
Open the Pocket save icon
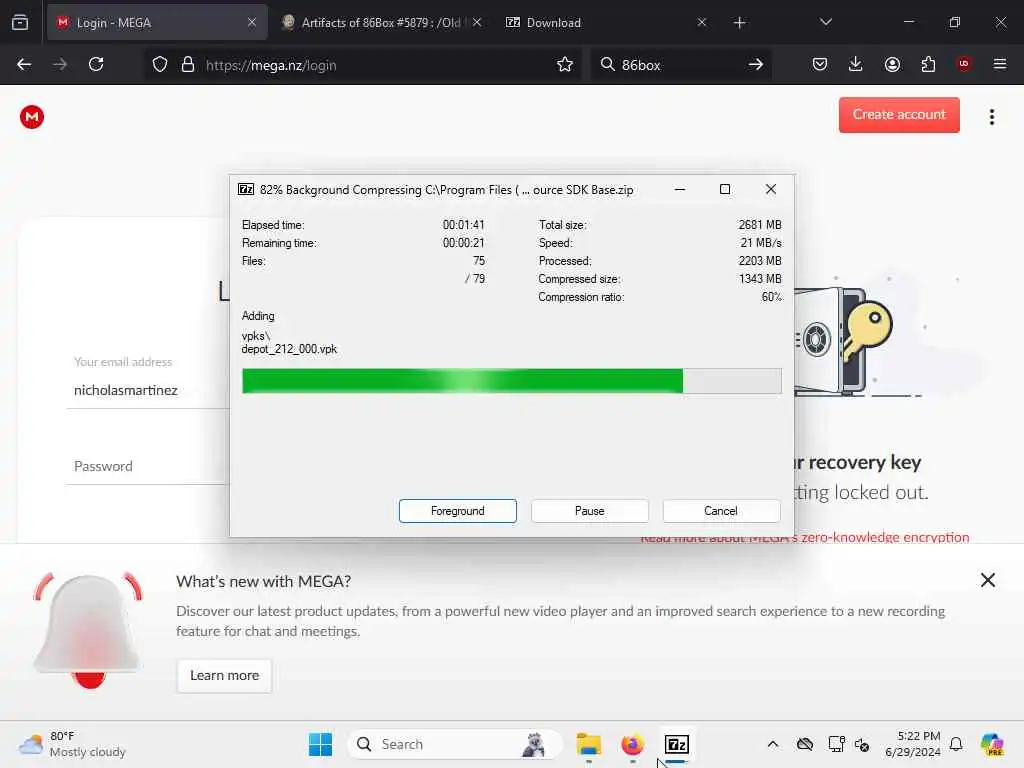click(820, 65)
